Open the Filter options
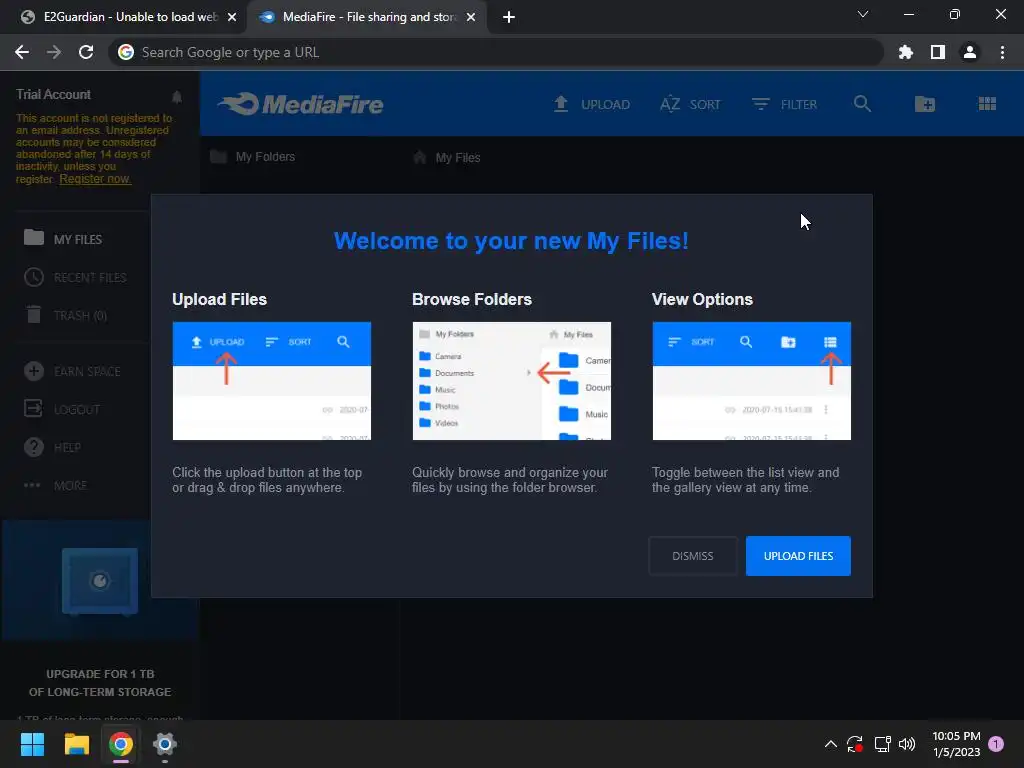The image size is (1024, 768). (784, 104)
